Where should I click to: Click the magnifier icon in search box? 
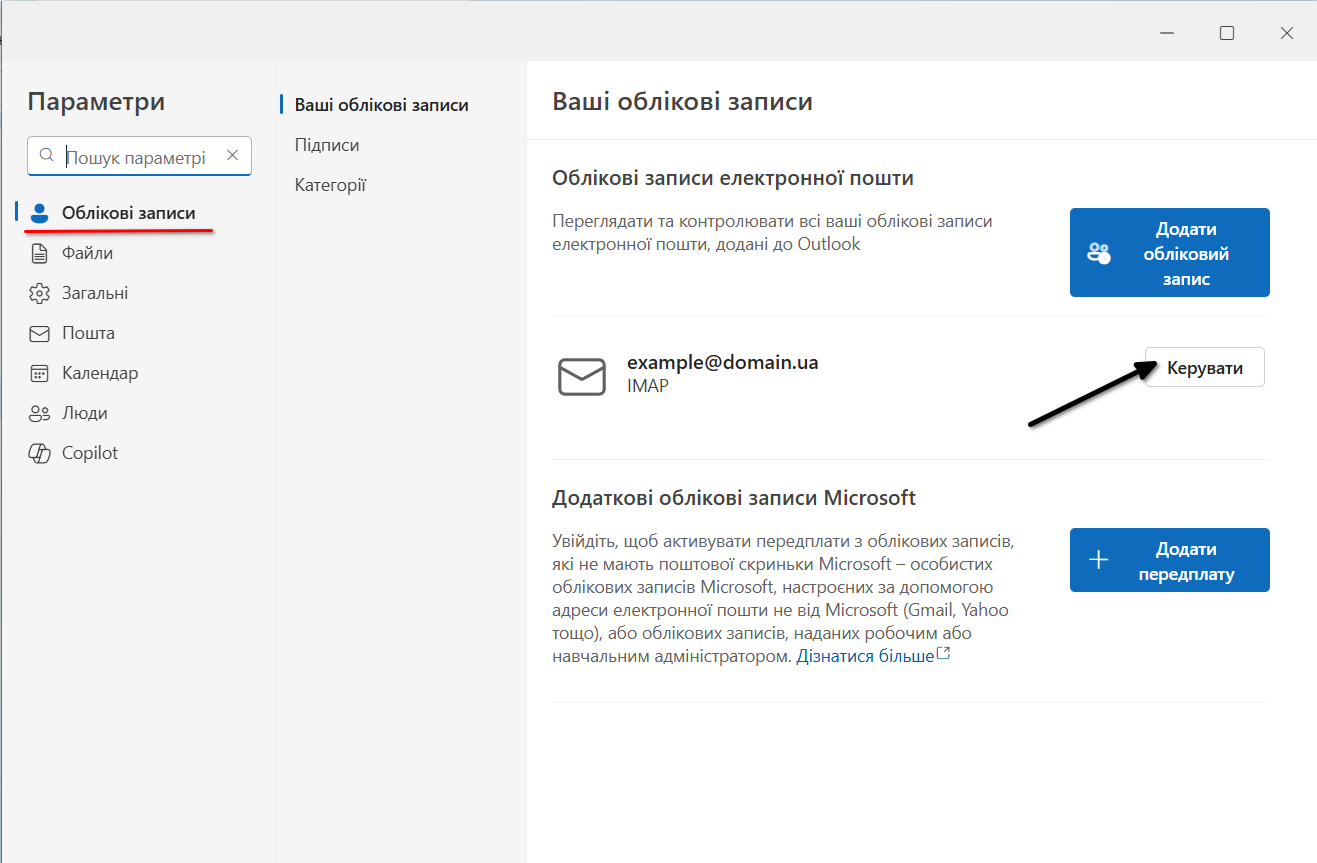coord(46,156)
